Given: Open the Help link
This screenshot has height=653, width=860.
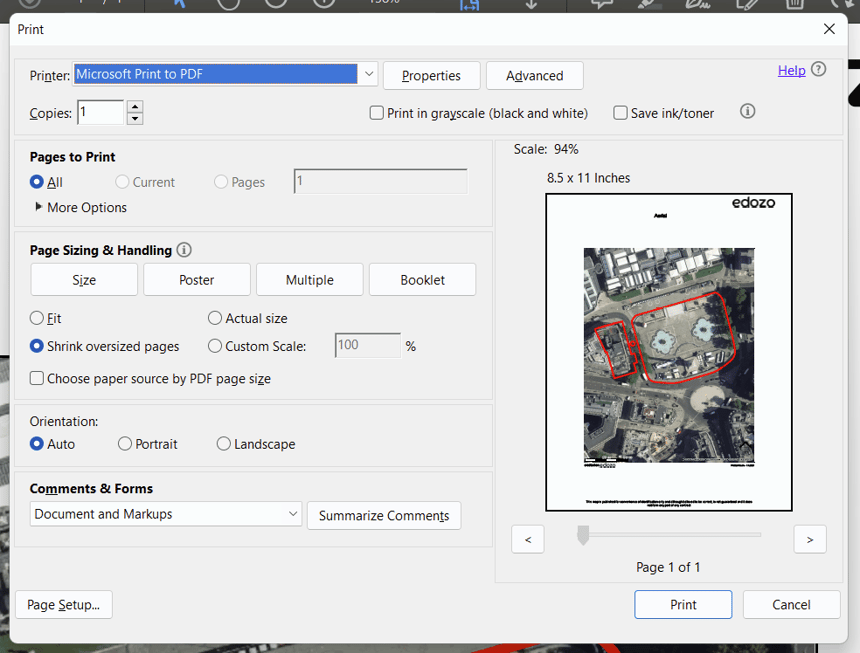Looking at the screenshot, I should pos(791,70).
